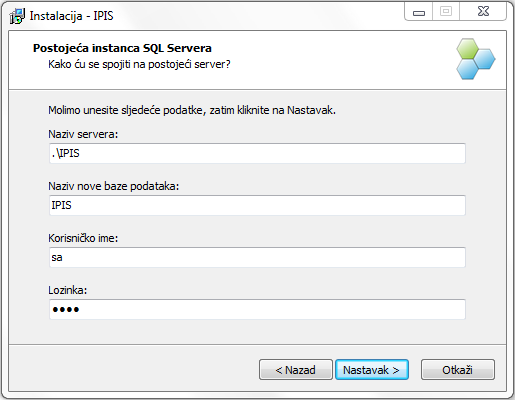The height and width of the screenshot is (400, 515).
Task: Click the 'Postojeća instanca SQL Servera' heading
Action: point(122,48)
